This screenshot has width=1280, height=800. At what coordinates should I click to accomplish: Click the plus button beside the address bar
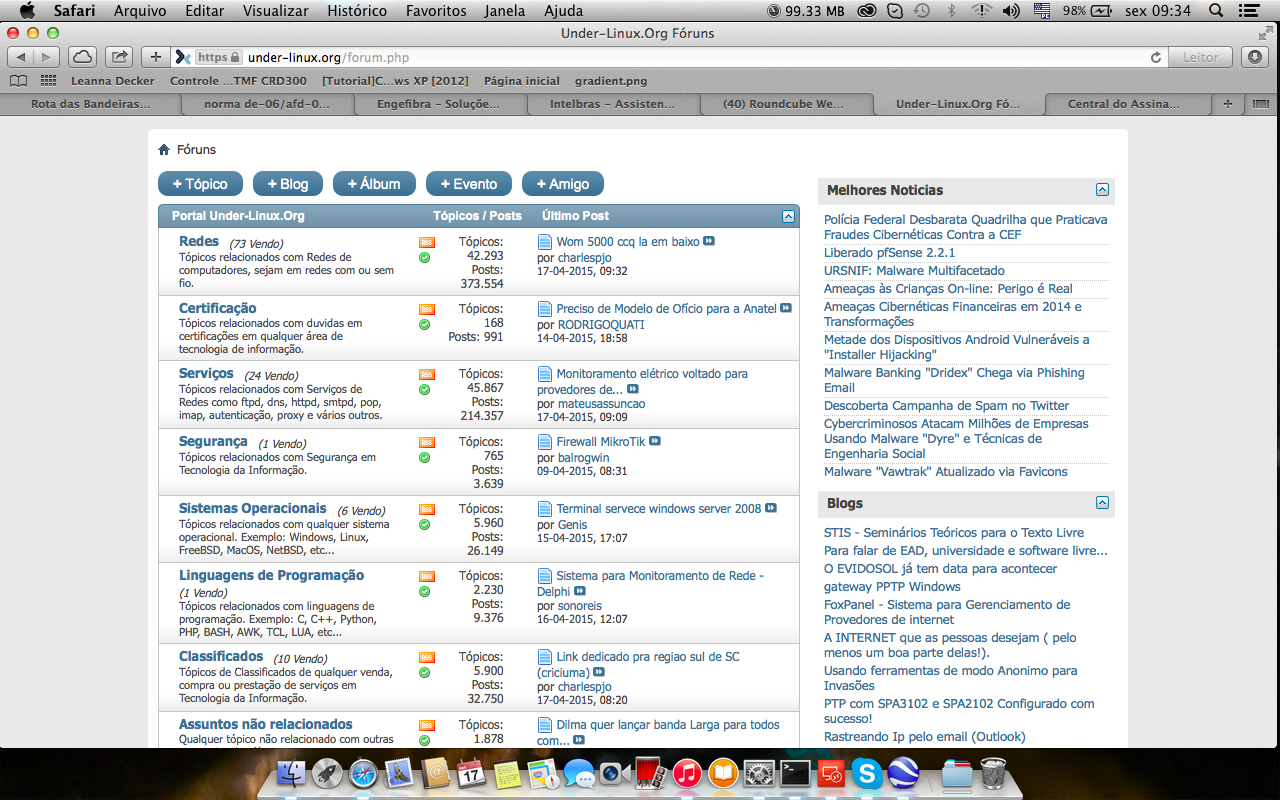click(156, 57)
